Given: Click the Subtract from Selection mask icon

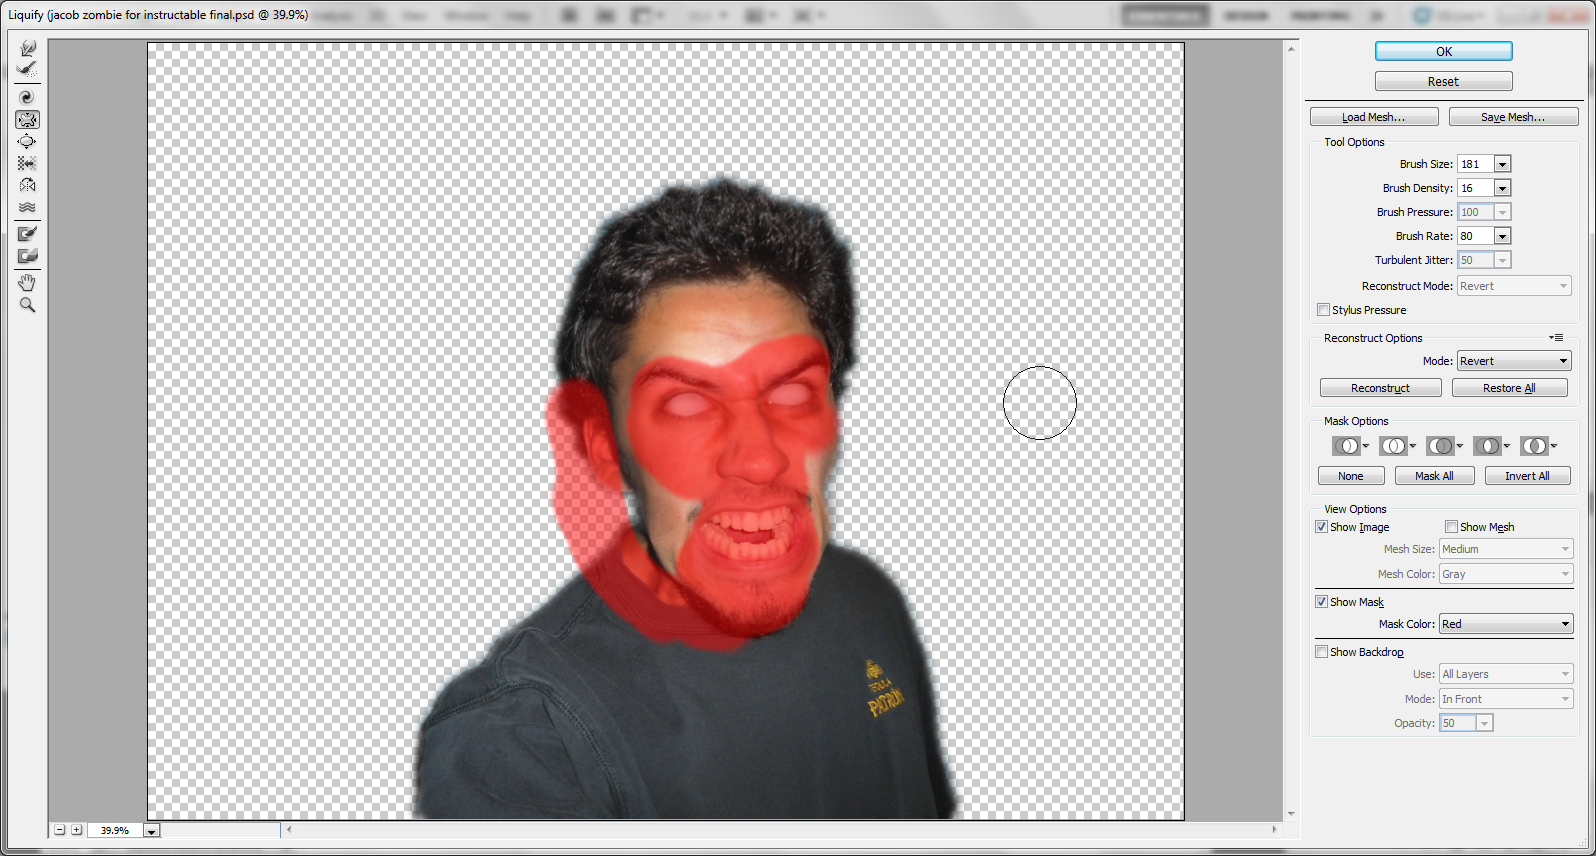Looking at the screenshot, I should click(x=1440, y=446).
